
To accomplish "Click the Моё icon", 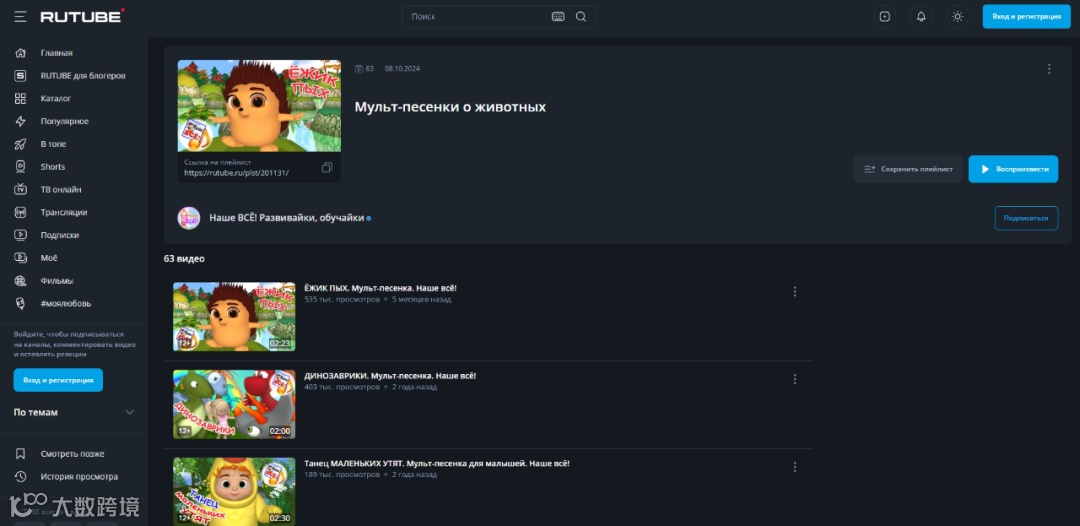I will pos(21,257).
